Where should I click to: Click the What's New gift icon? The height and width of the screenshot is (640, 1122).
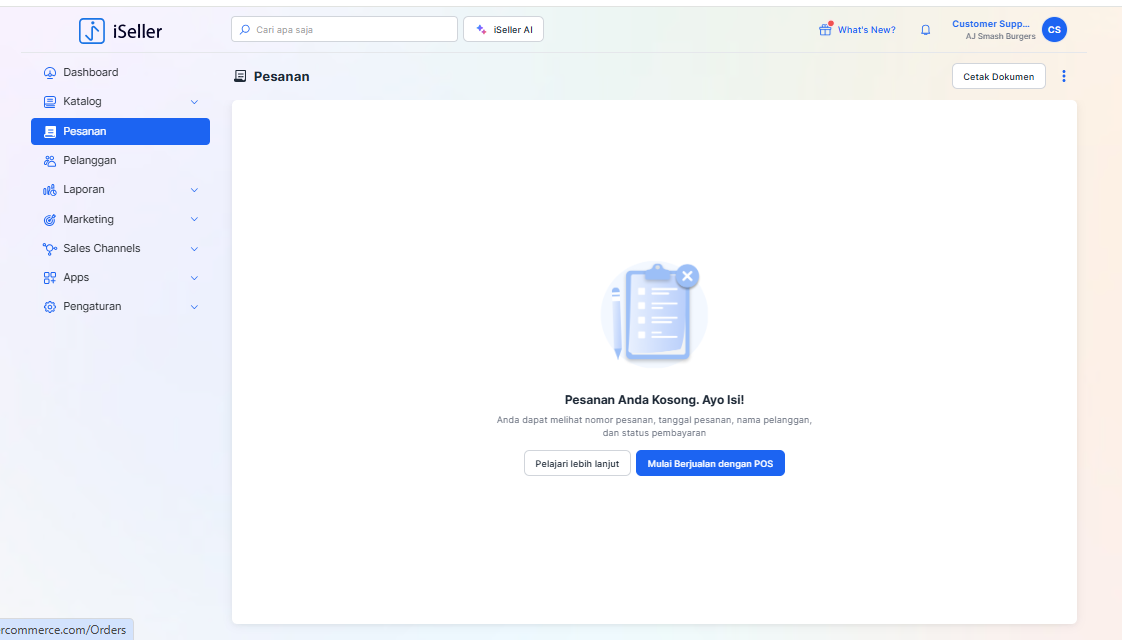click(x=825, y=30)
